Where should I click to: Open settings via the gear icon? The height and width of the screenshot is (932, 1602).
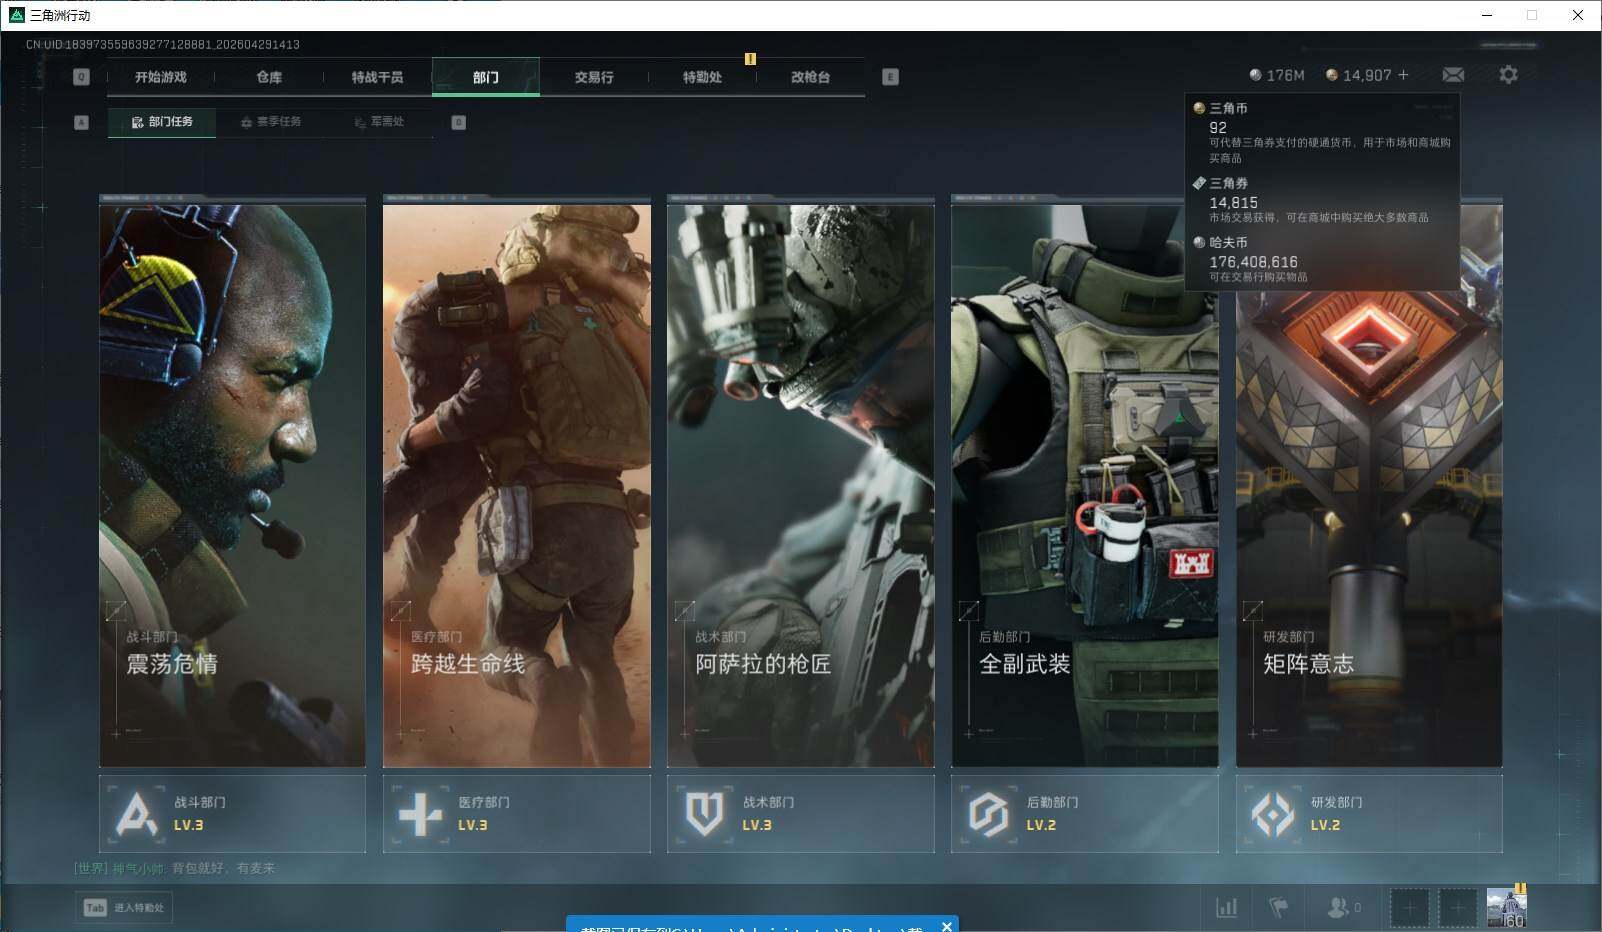[1508, 75]
